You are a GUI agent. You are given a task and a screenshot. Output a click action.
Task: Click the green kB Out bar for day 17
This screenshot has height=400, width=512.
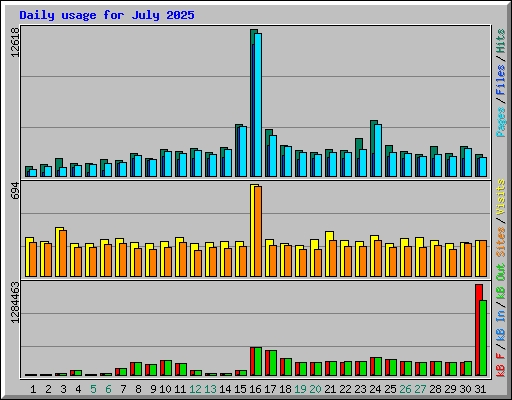[x=273, y=363]
